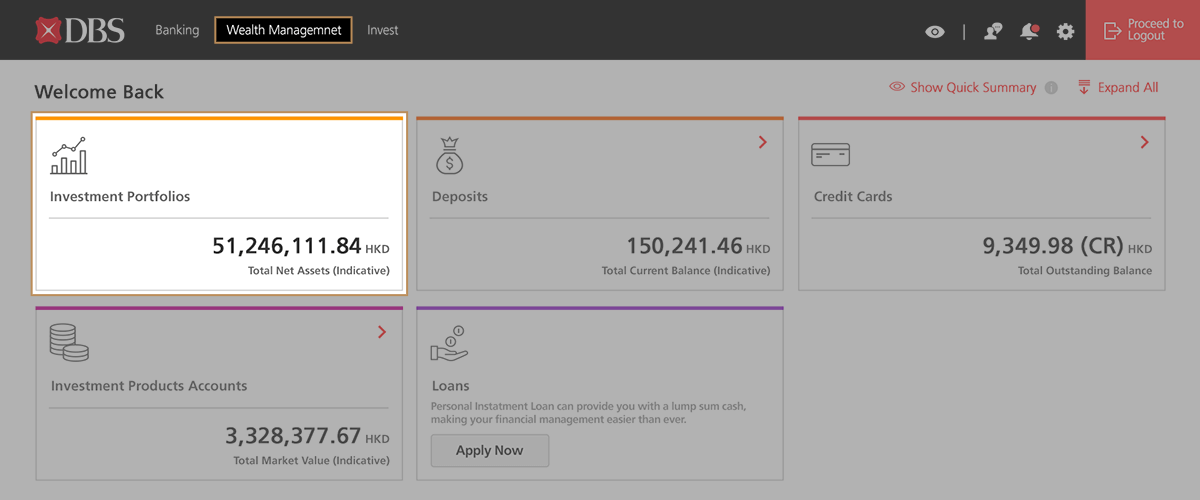
Task: Toggle Show Quick Summary
Action: [x=963, y=88]
